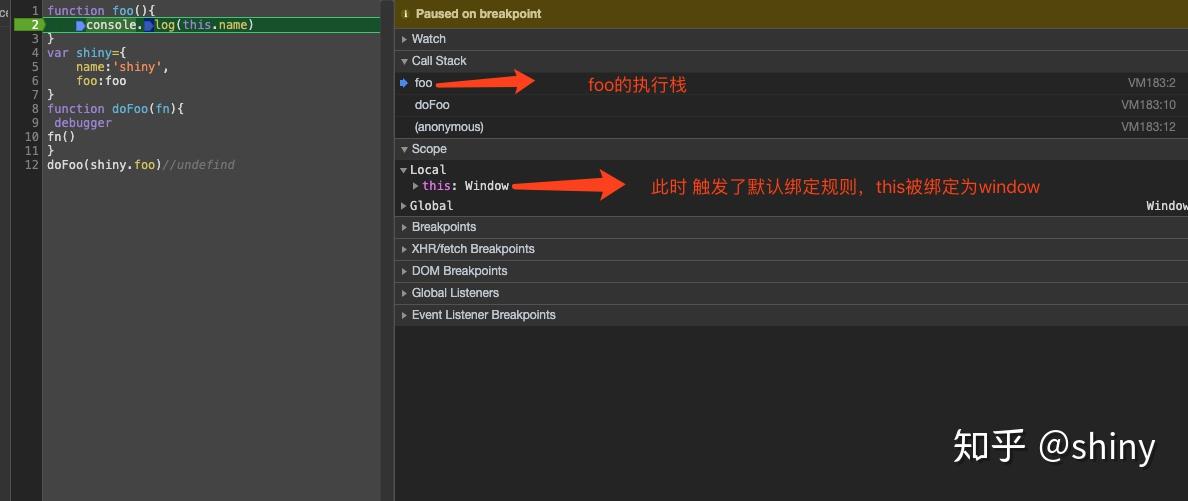This screenshot has width=1188, height=501.
Task: Click the doFoo(shiny.foo) call in code
Action: pos(105,164)
